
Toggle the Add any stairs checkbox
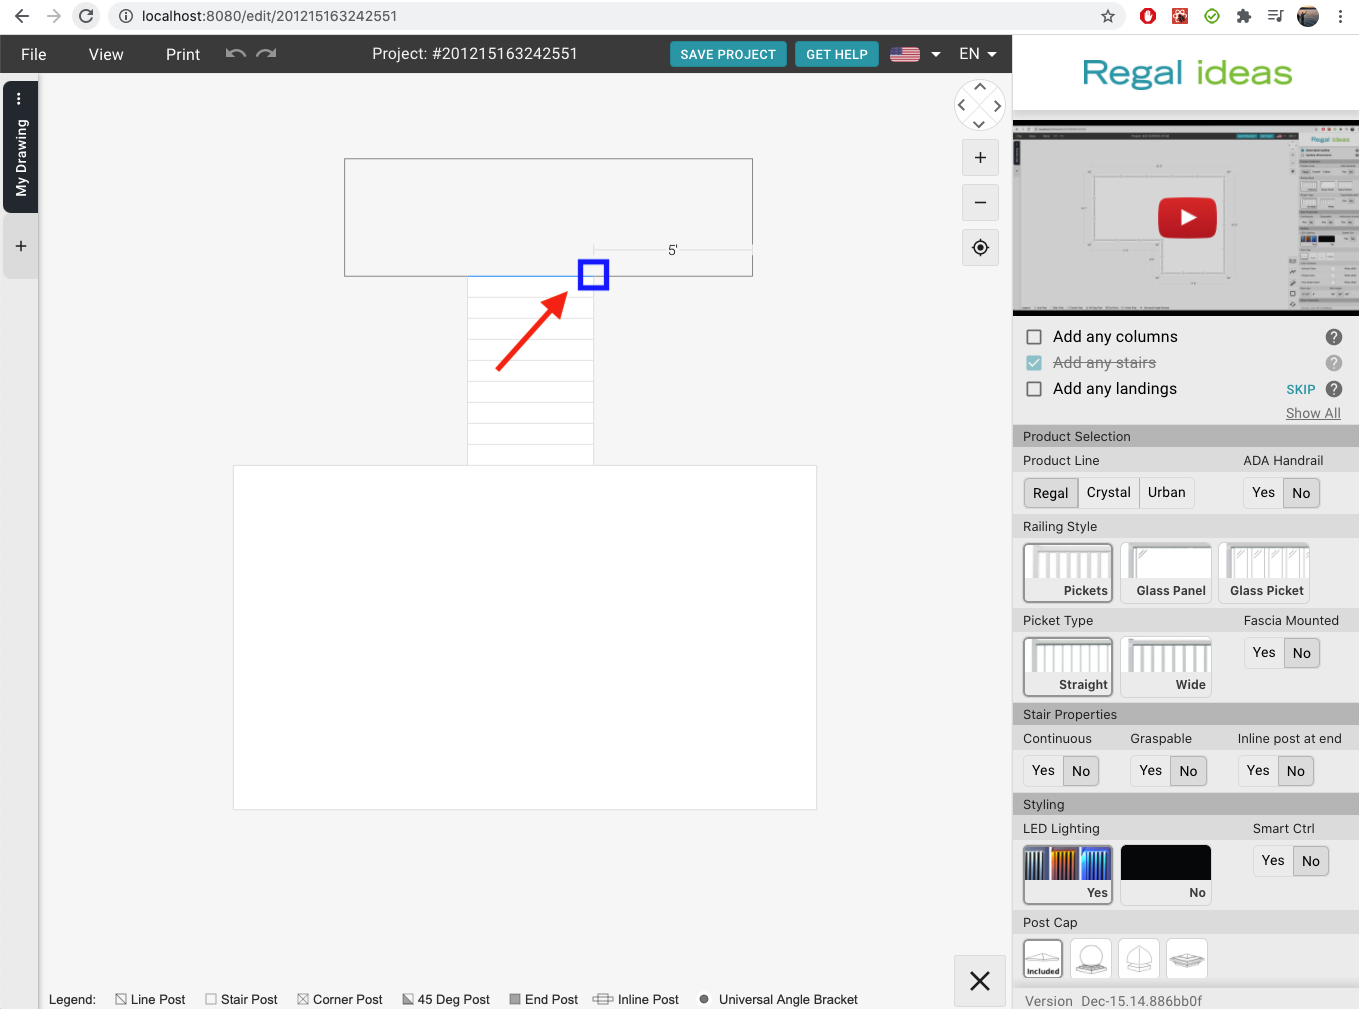click(x=1034, y=363)
